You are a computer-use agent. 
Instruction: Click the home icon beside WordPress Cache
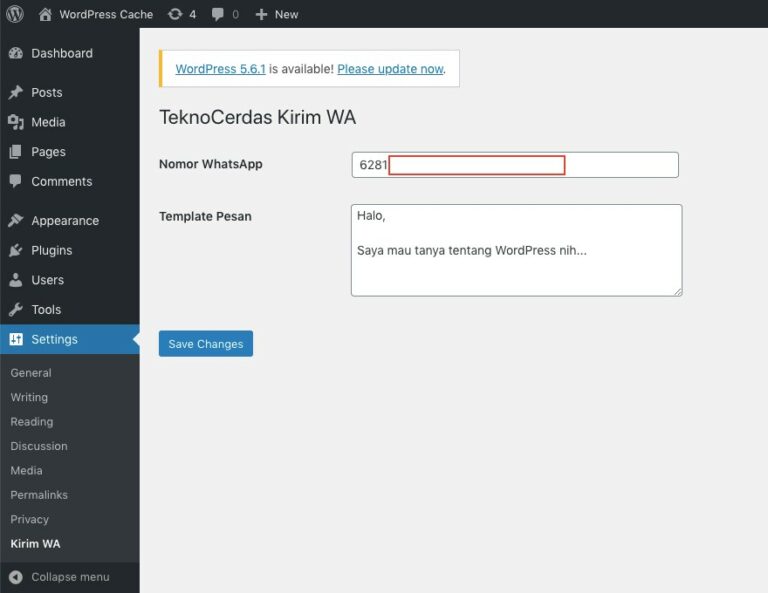pos(45,14)
